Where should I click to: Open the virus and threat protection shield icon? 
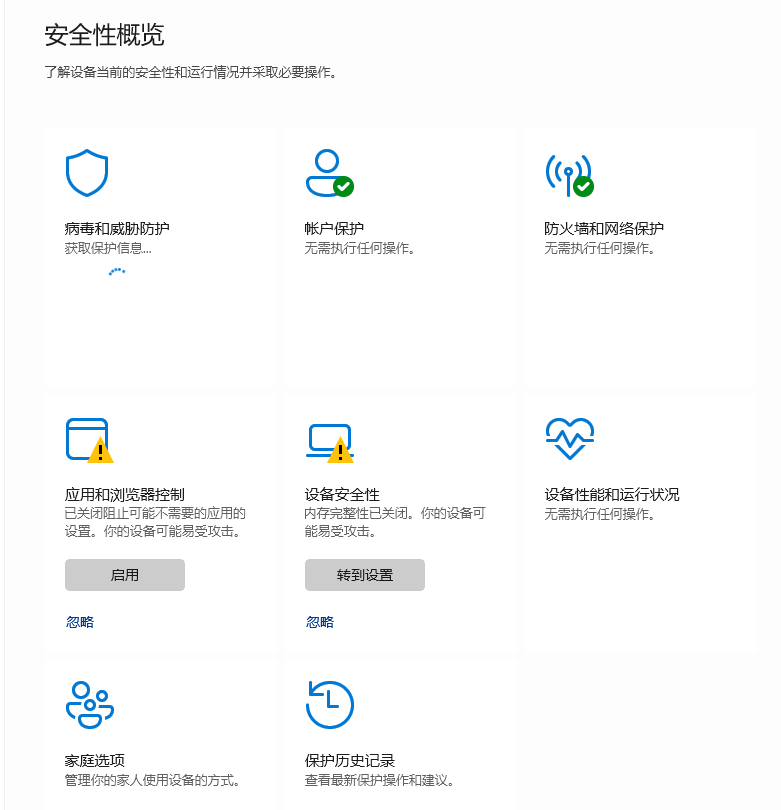click(x=87, y=173)
